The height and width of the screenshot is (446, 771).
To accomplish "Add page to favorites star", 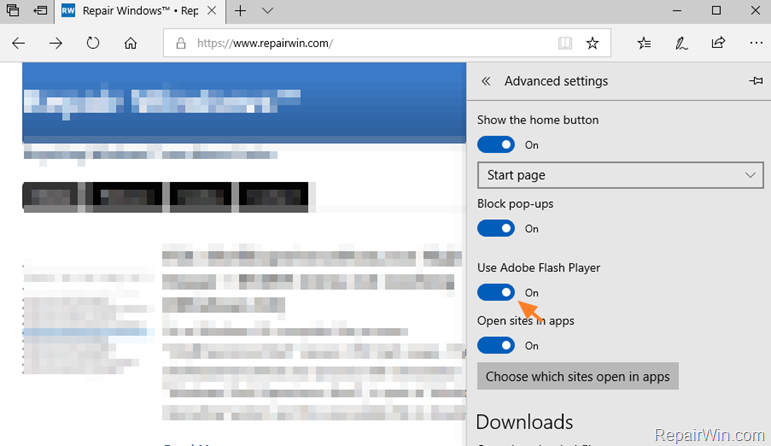I will coord(593,43).
